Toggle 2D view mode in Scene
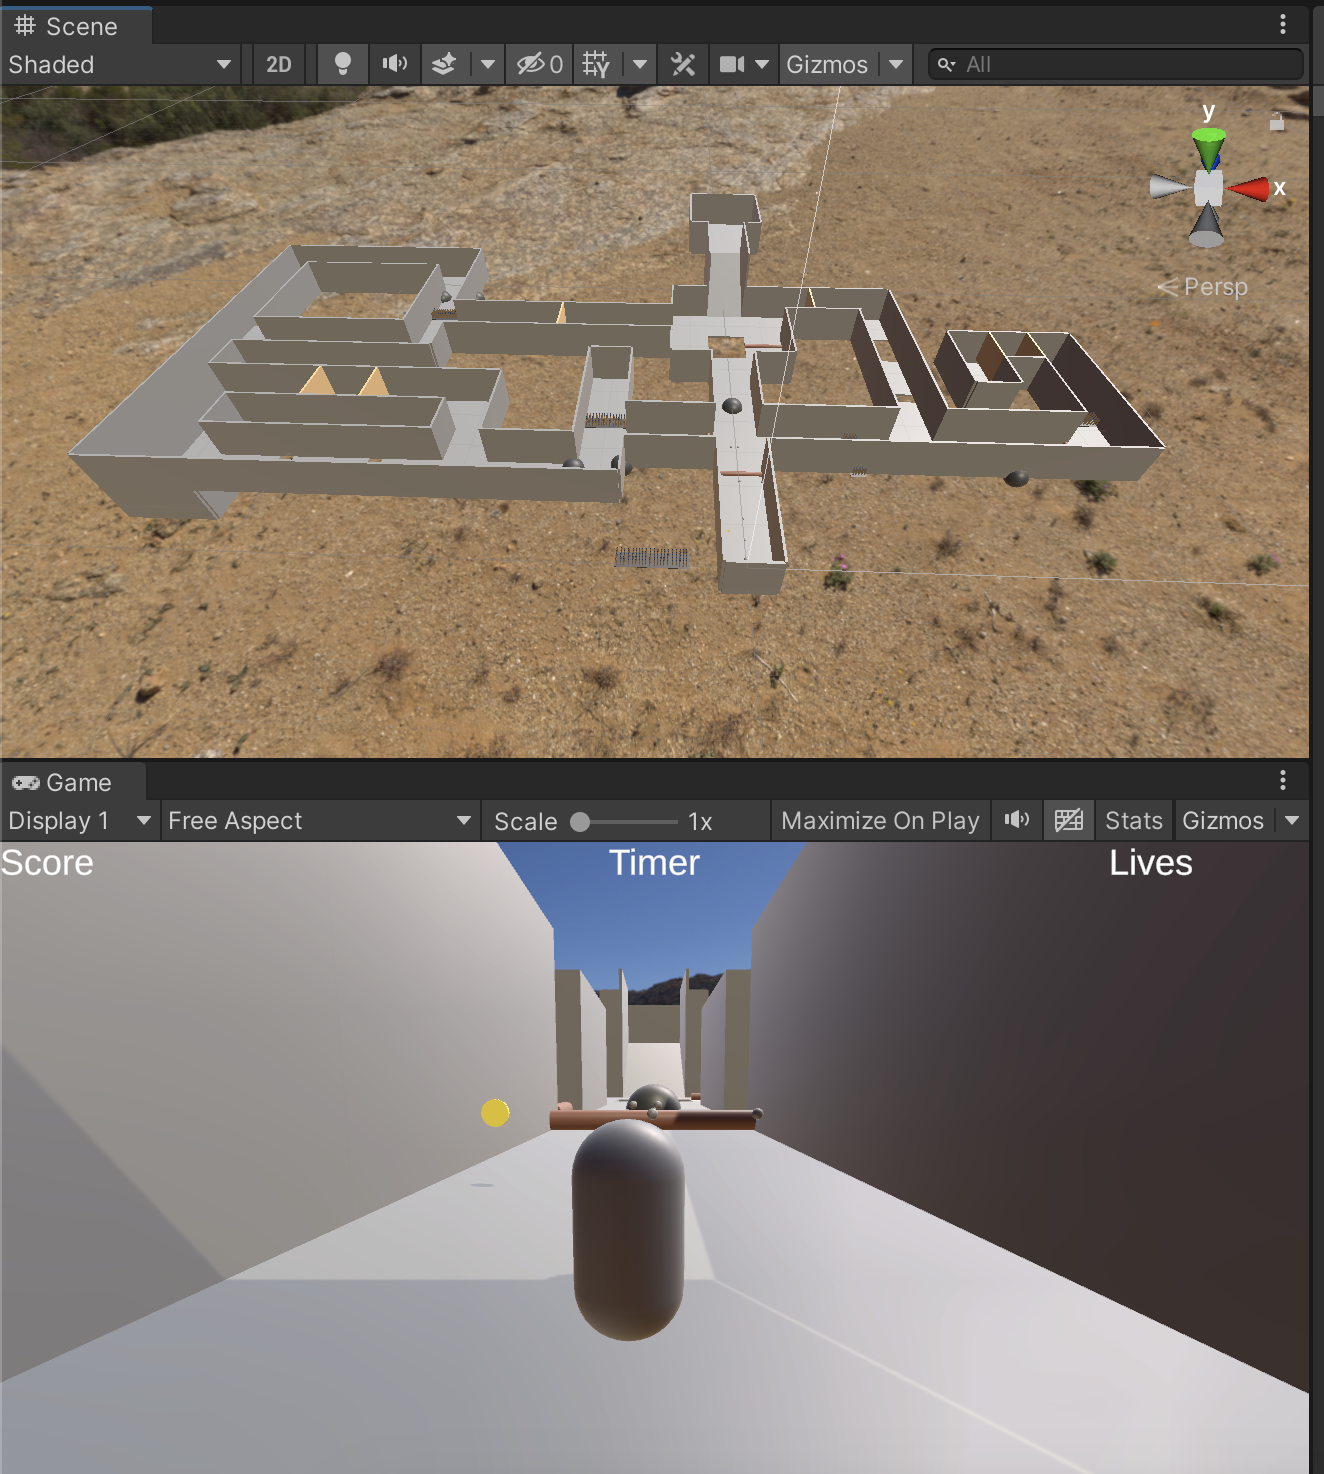This screenshot has width=1324, height=1474. (279, 64)
